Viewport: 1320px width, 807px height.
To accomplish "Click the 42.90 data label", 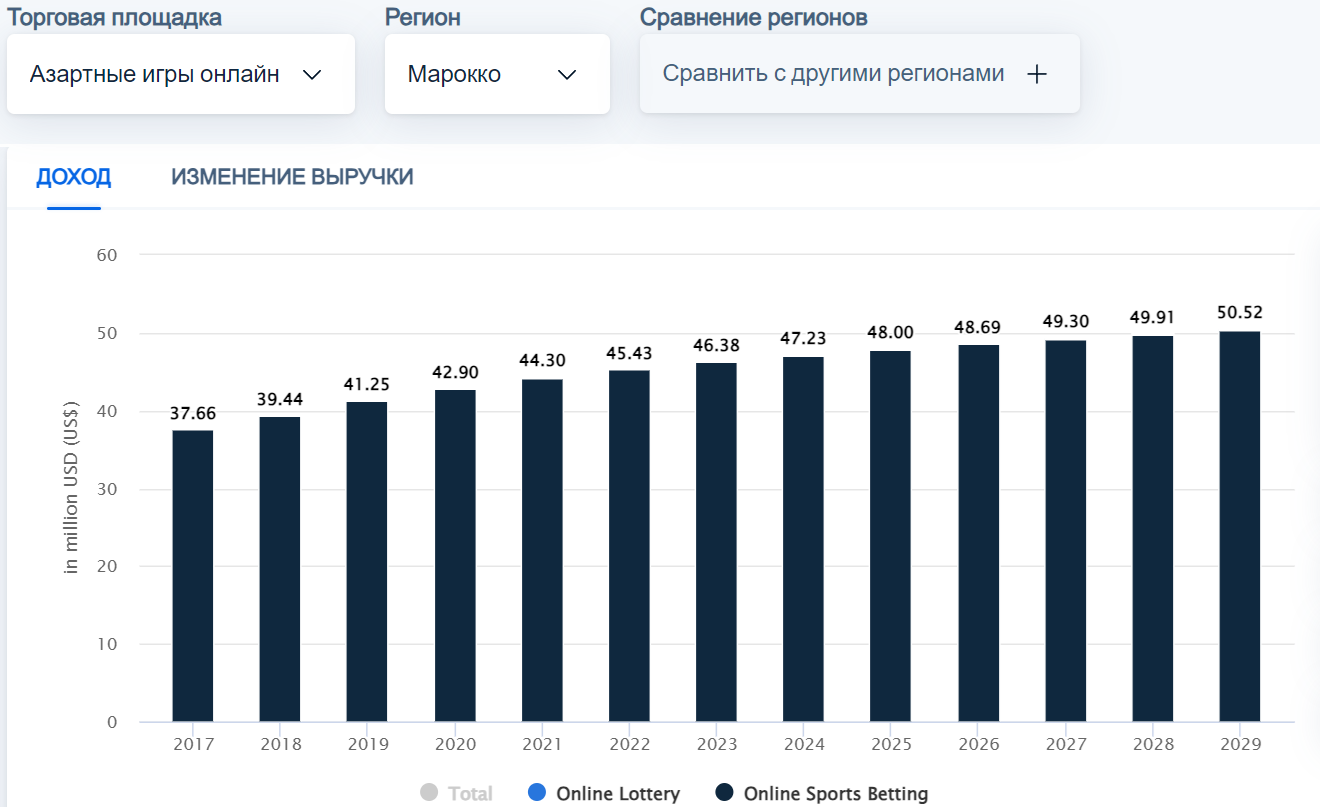I will [455, 373].
